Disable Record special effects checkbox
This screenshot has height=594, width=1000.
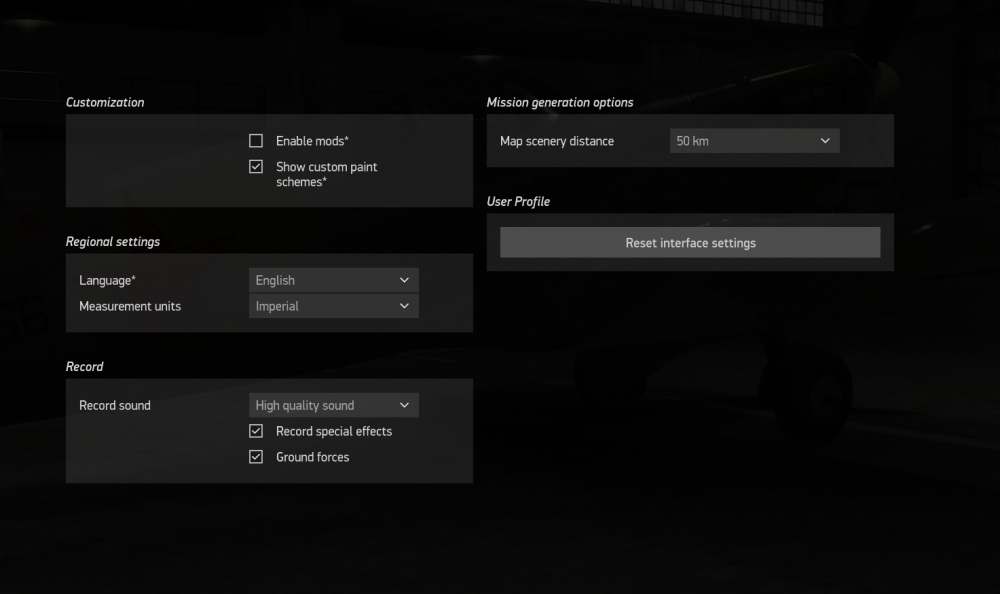coord(256,431)
